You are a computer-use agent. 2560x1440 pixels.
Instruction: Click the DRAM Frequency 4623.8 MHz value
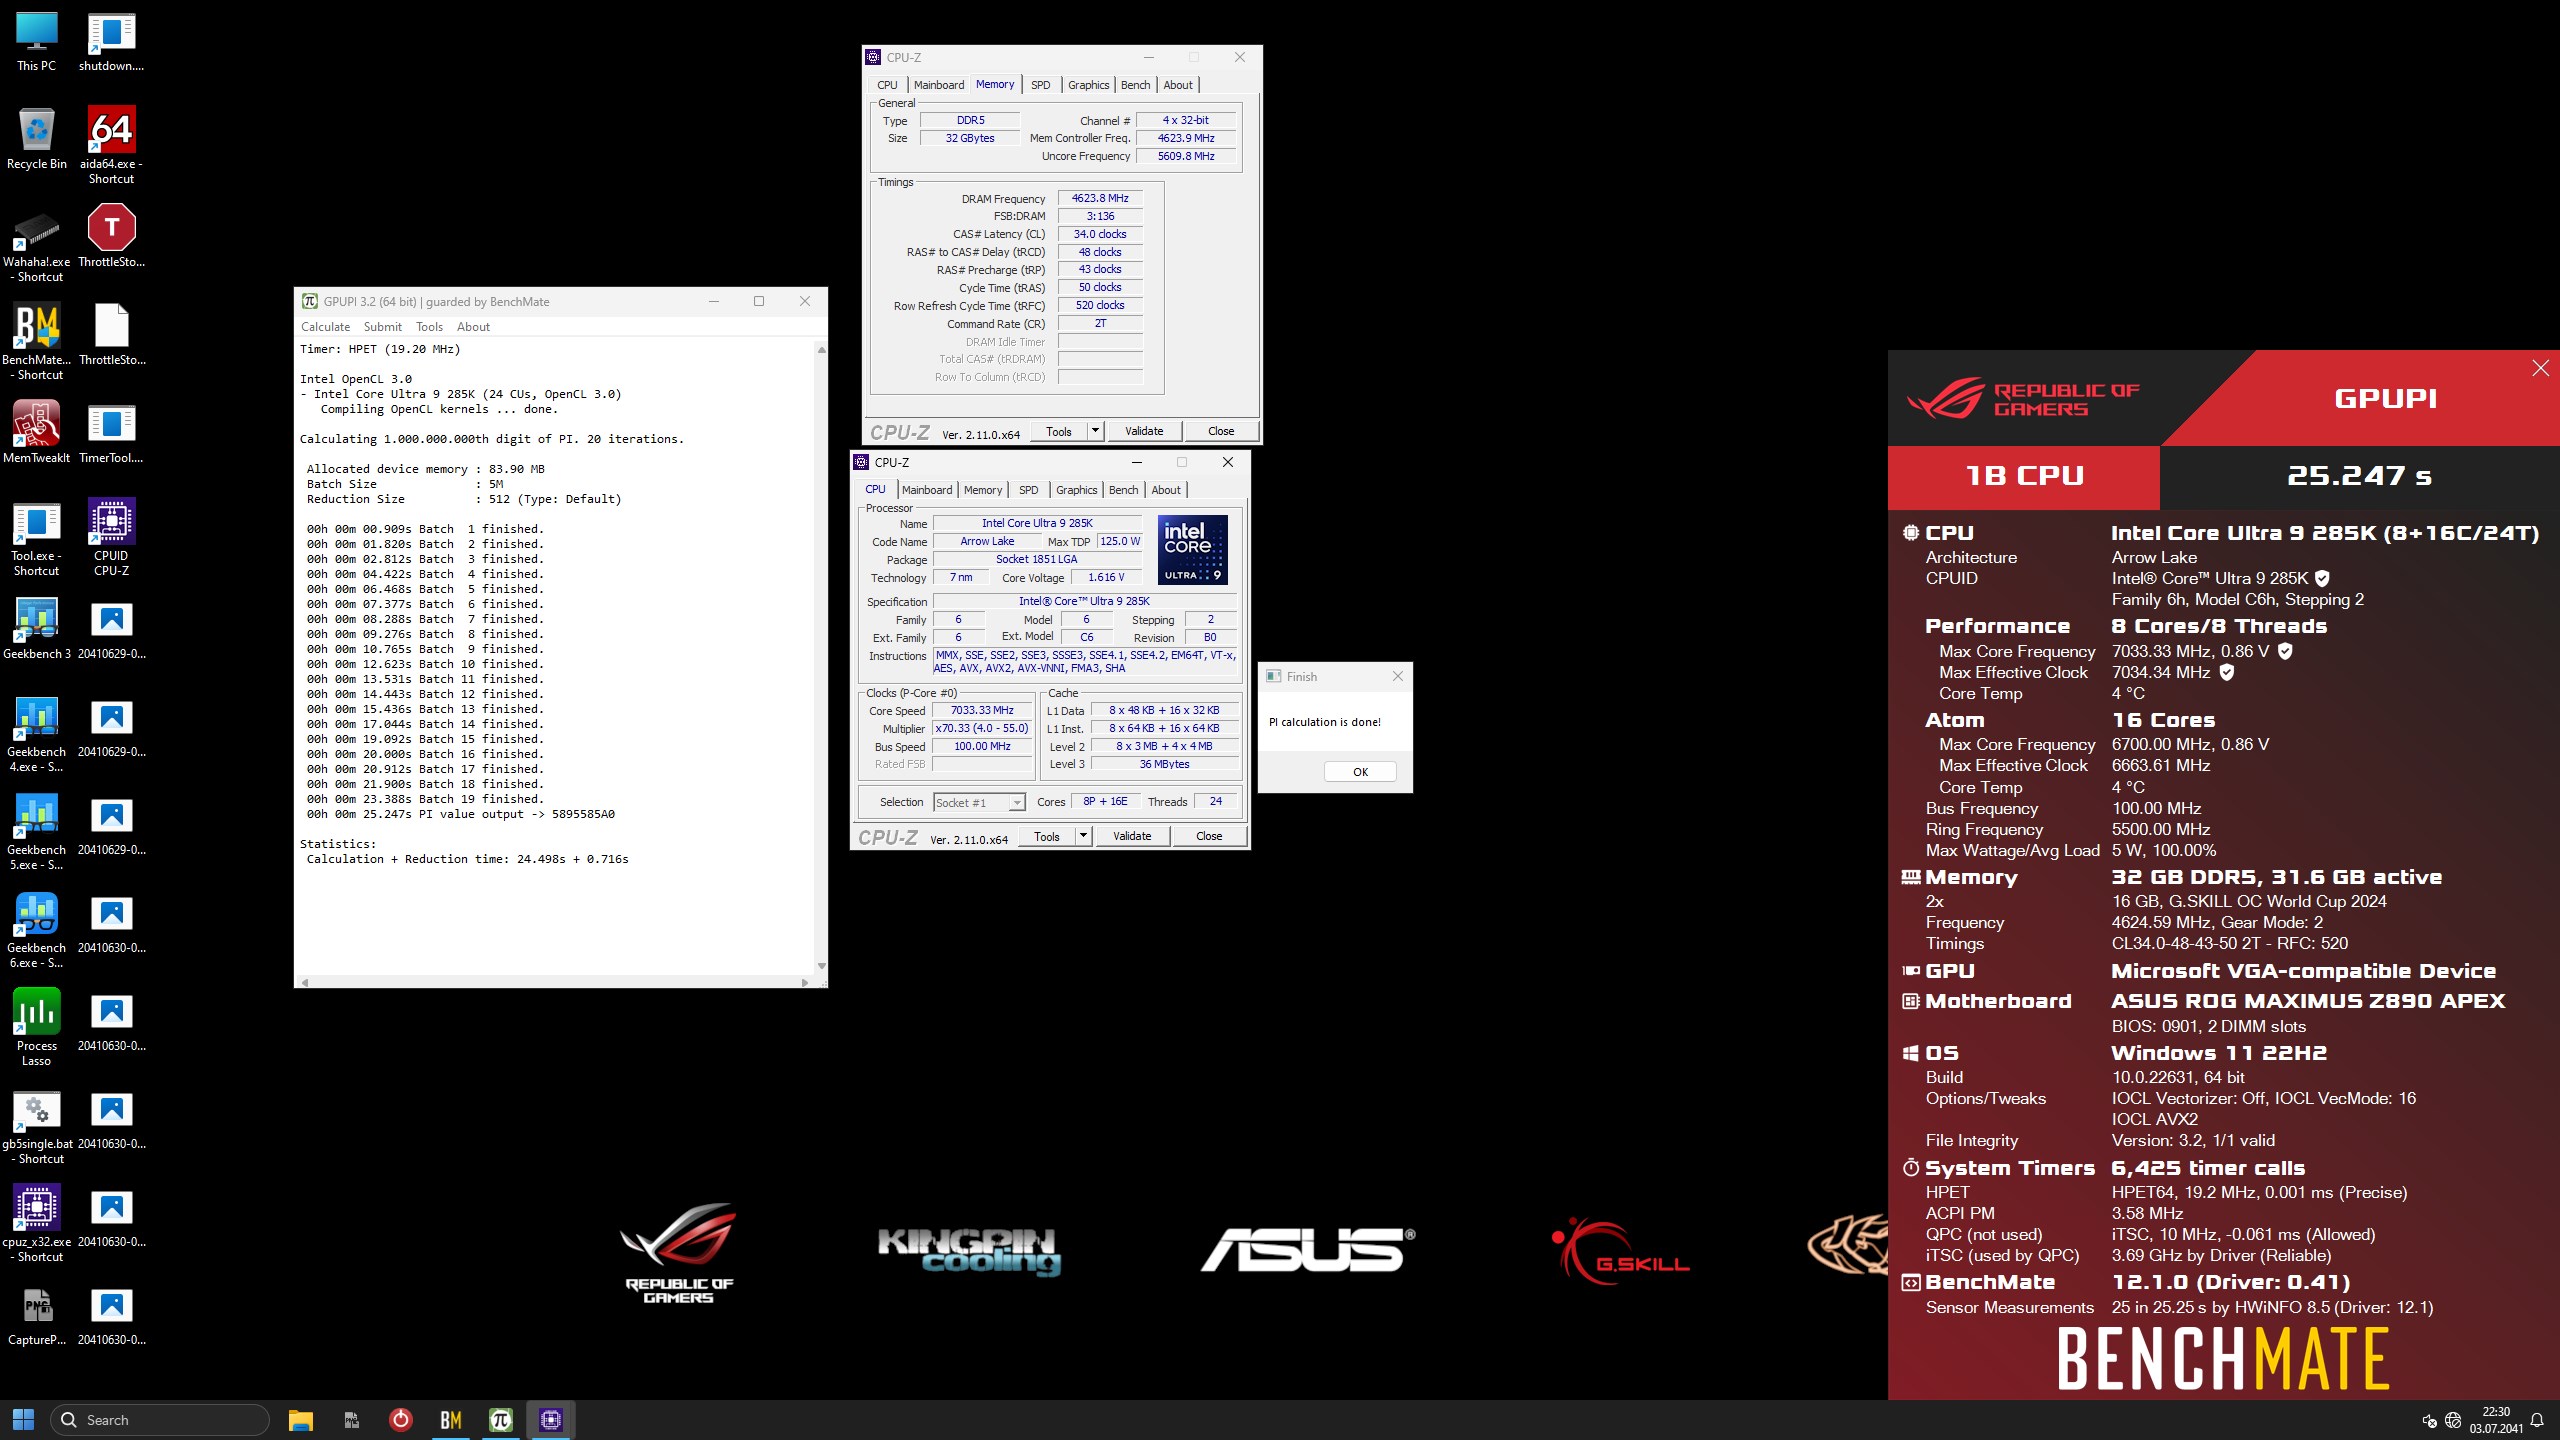[1100, 198]
